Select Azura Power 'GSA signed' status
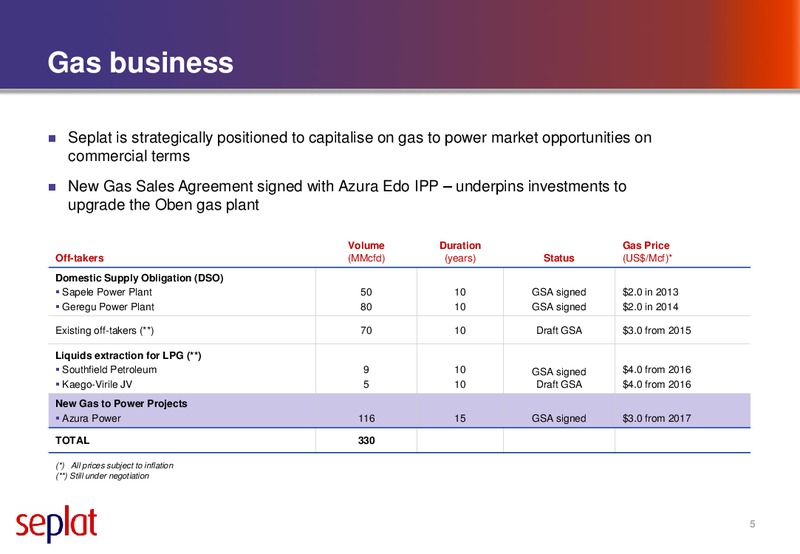This screenshot has width=800, height=554. click(x=559, y=418)
